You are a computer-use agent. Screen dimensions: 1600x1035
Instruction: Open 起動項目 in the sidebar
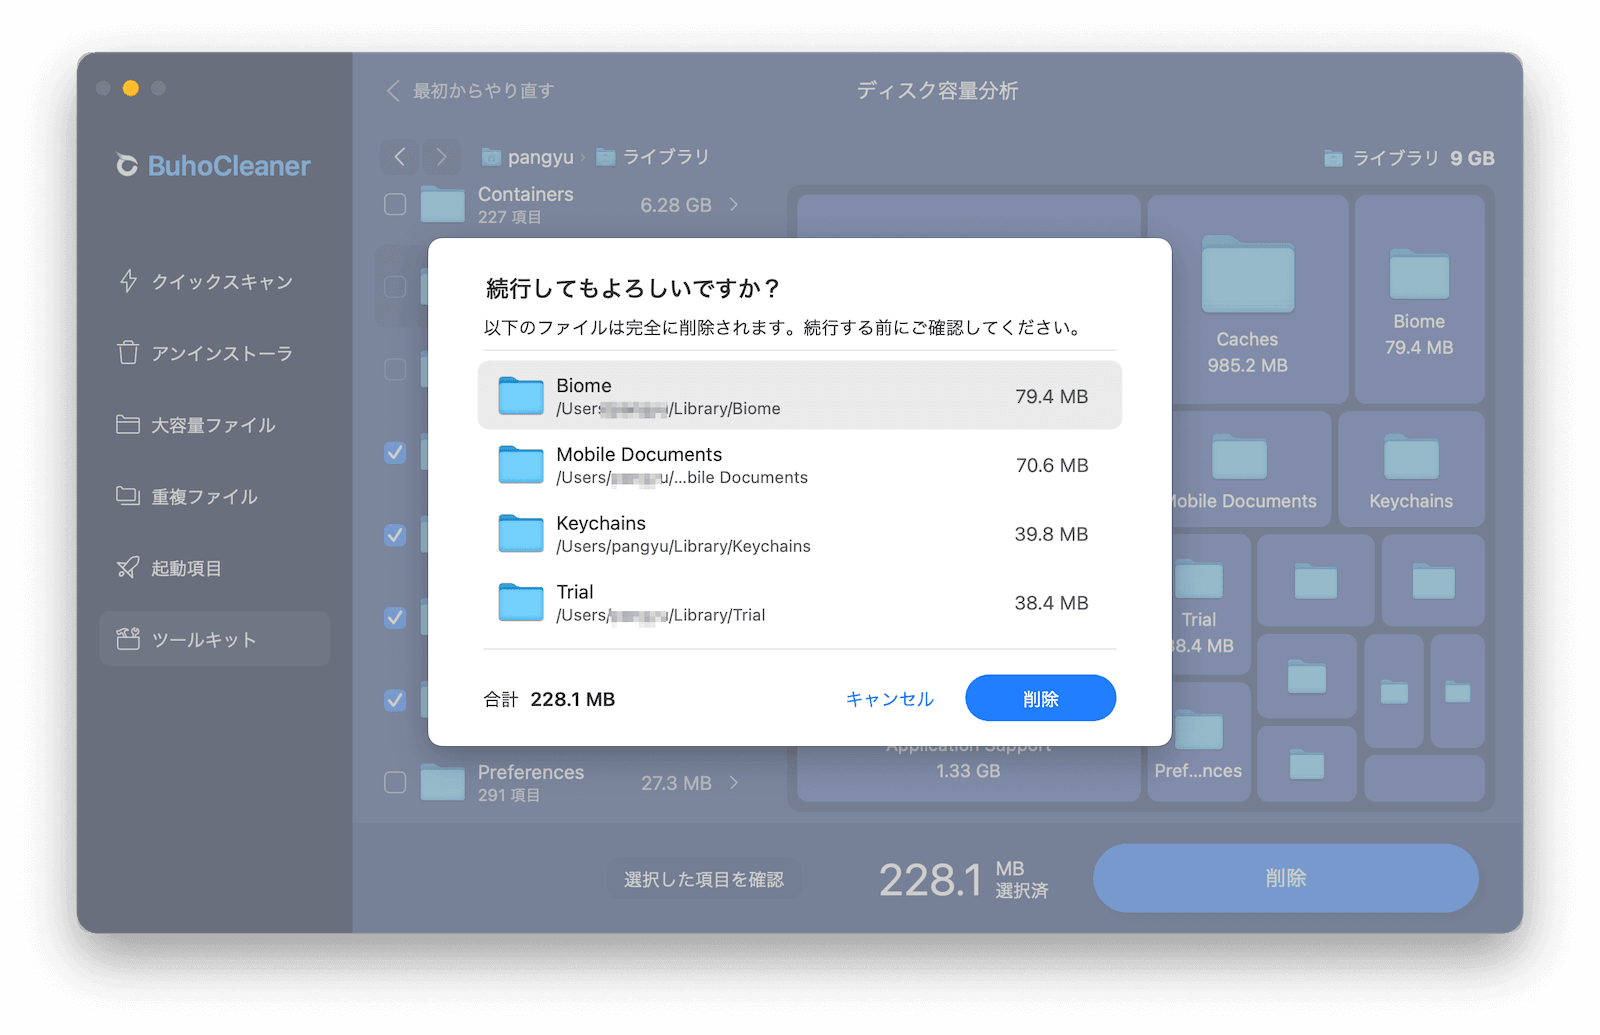pos(214,568)
